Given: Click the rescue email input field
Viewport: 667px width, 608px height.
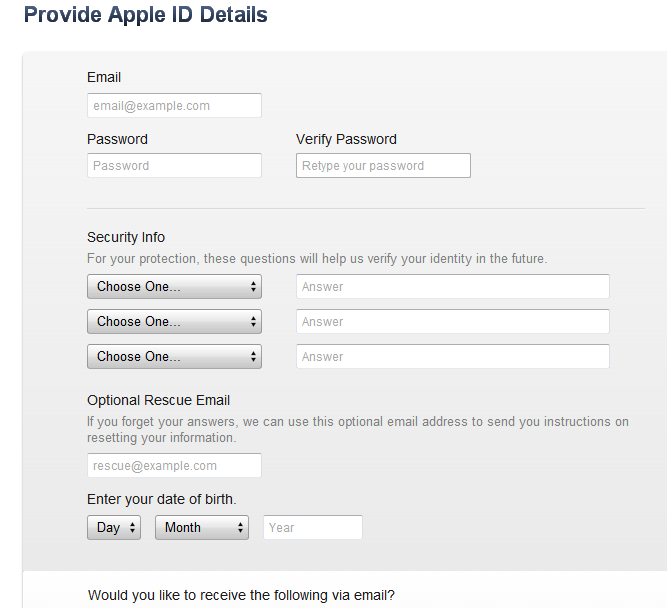Looking at the screenshot, I should point(174,466).
